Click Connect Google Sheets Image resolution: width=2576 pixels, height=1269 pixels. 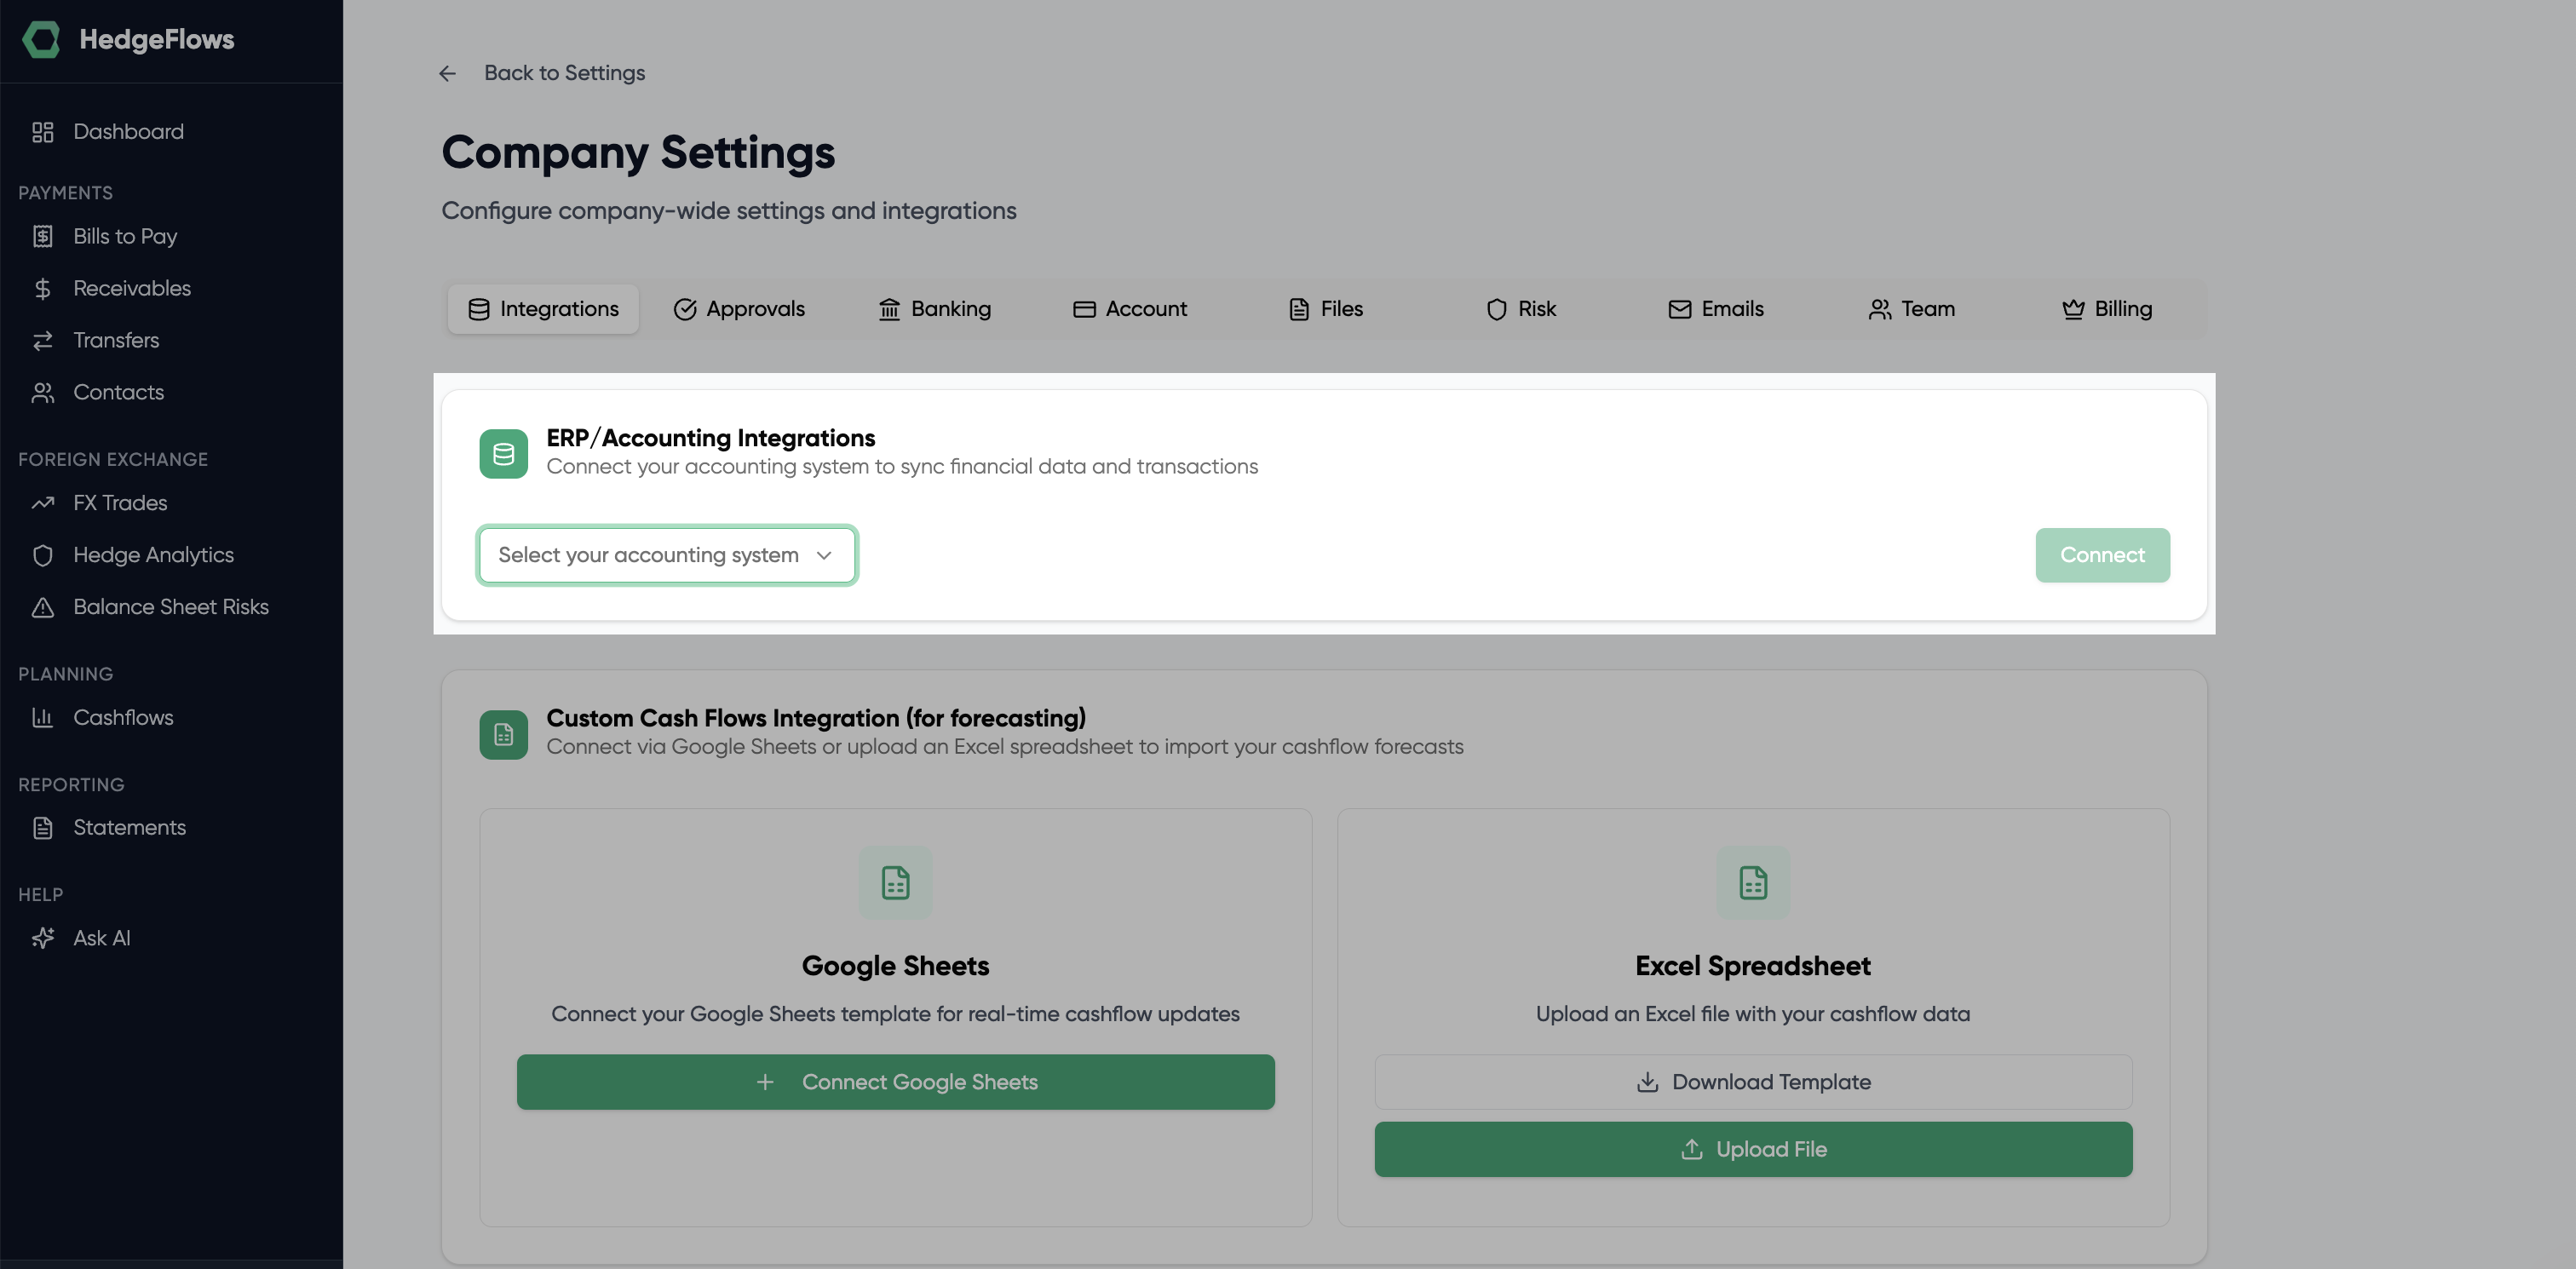coord(895,1081)
